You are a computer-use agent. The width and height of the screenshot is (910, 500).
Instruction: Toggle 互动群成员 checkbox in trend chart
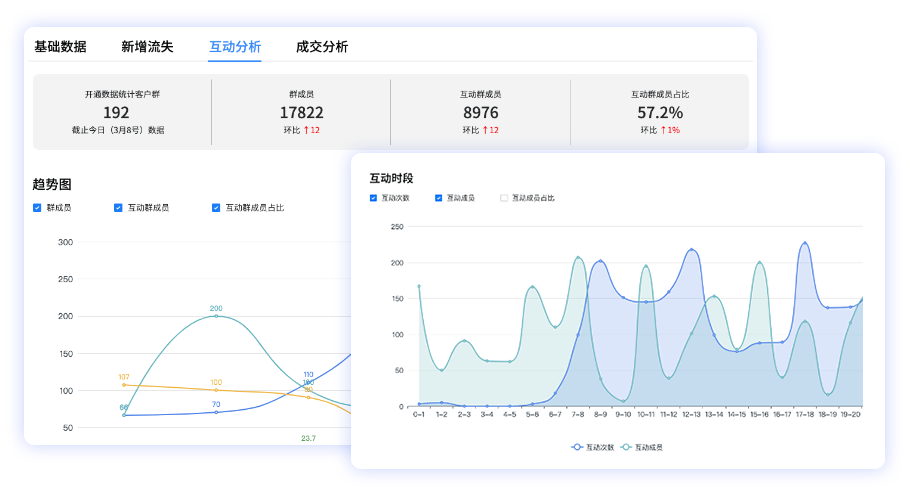pyautogui.click(x=118, y=208)
